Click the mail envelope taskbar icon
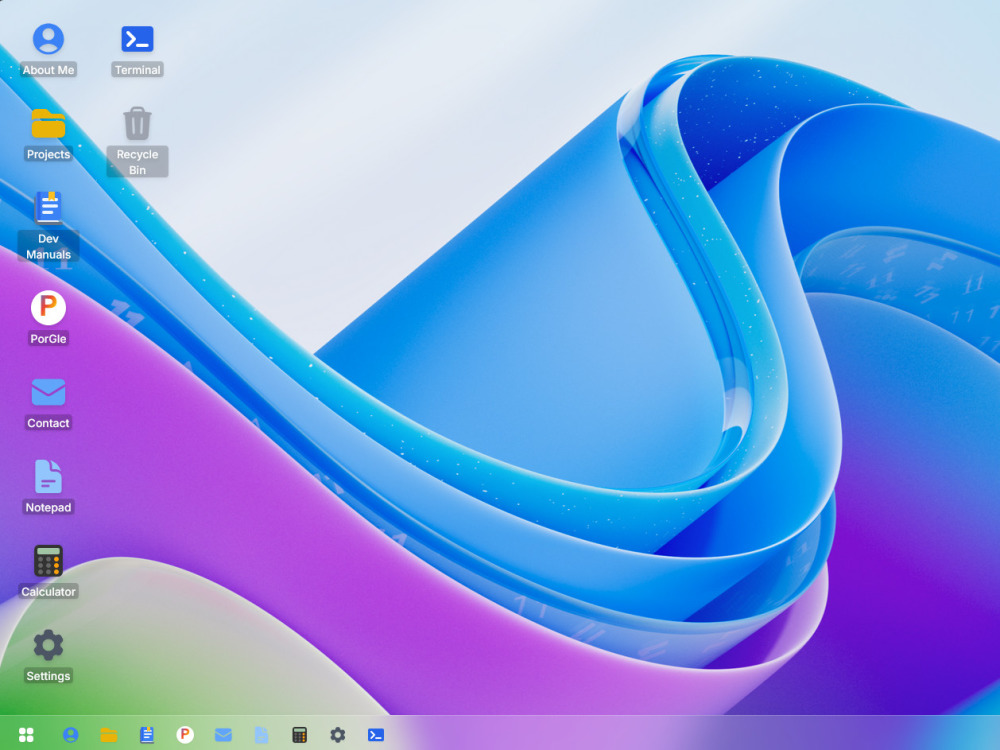The height and width of the screenshot is (750, 1000). [x=223, y=735]
